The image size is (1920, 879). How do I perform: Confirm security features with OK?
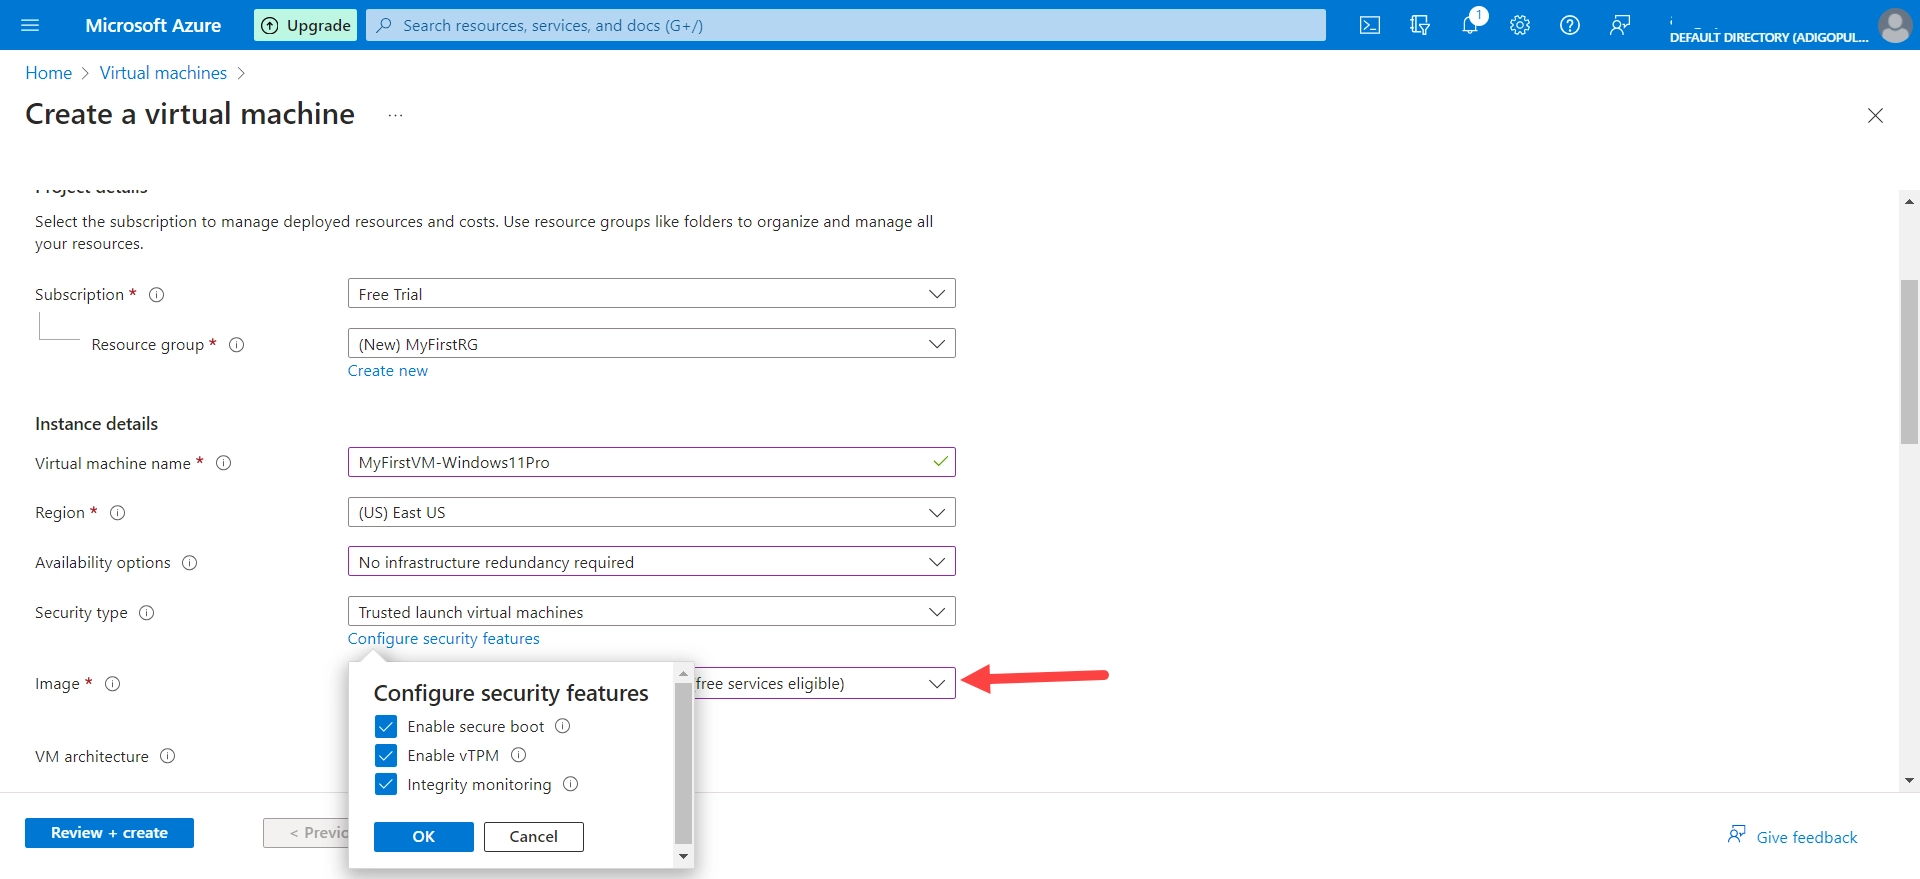pos(424,837)
